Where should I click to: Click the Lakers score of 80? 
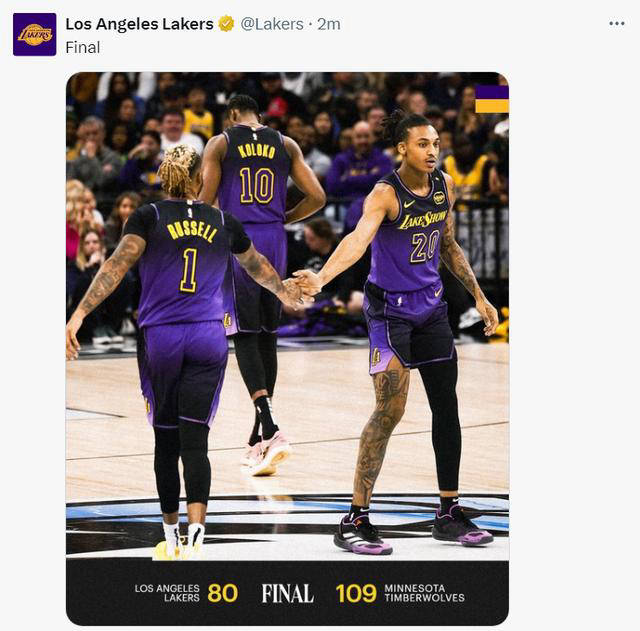[222, 593]
